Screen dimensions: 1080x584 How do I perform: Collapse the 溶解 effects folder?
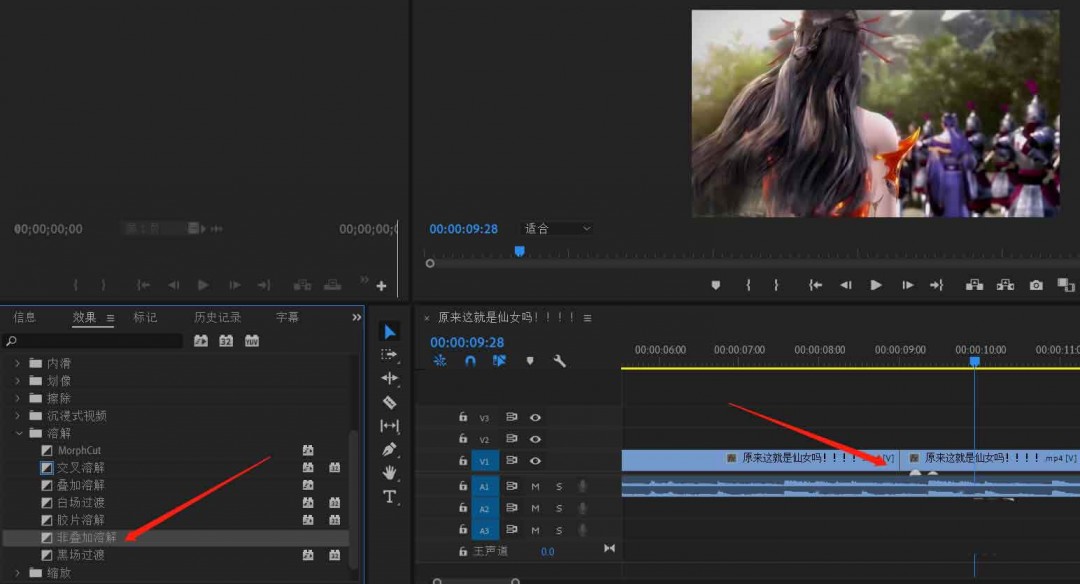pyautogui.click(x=17, y=432)
